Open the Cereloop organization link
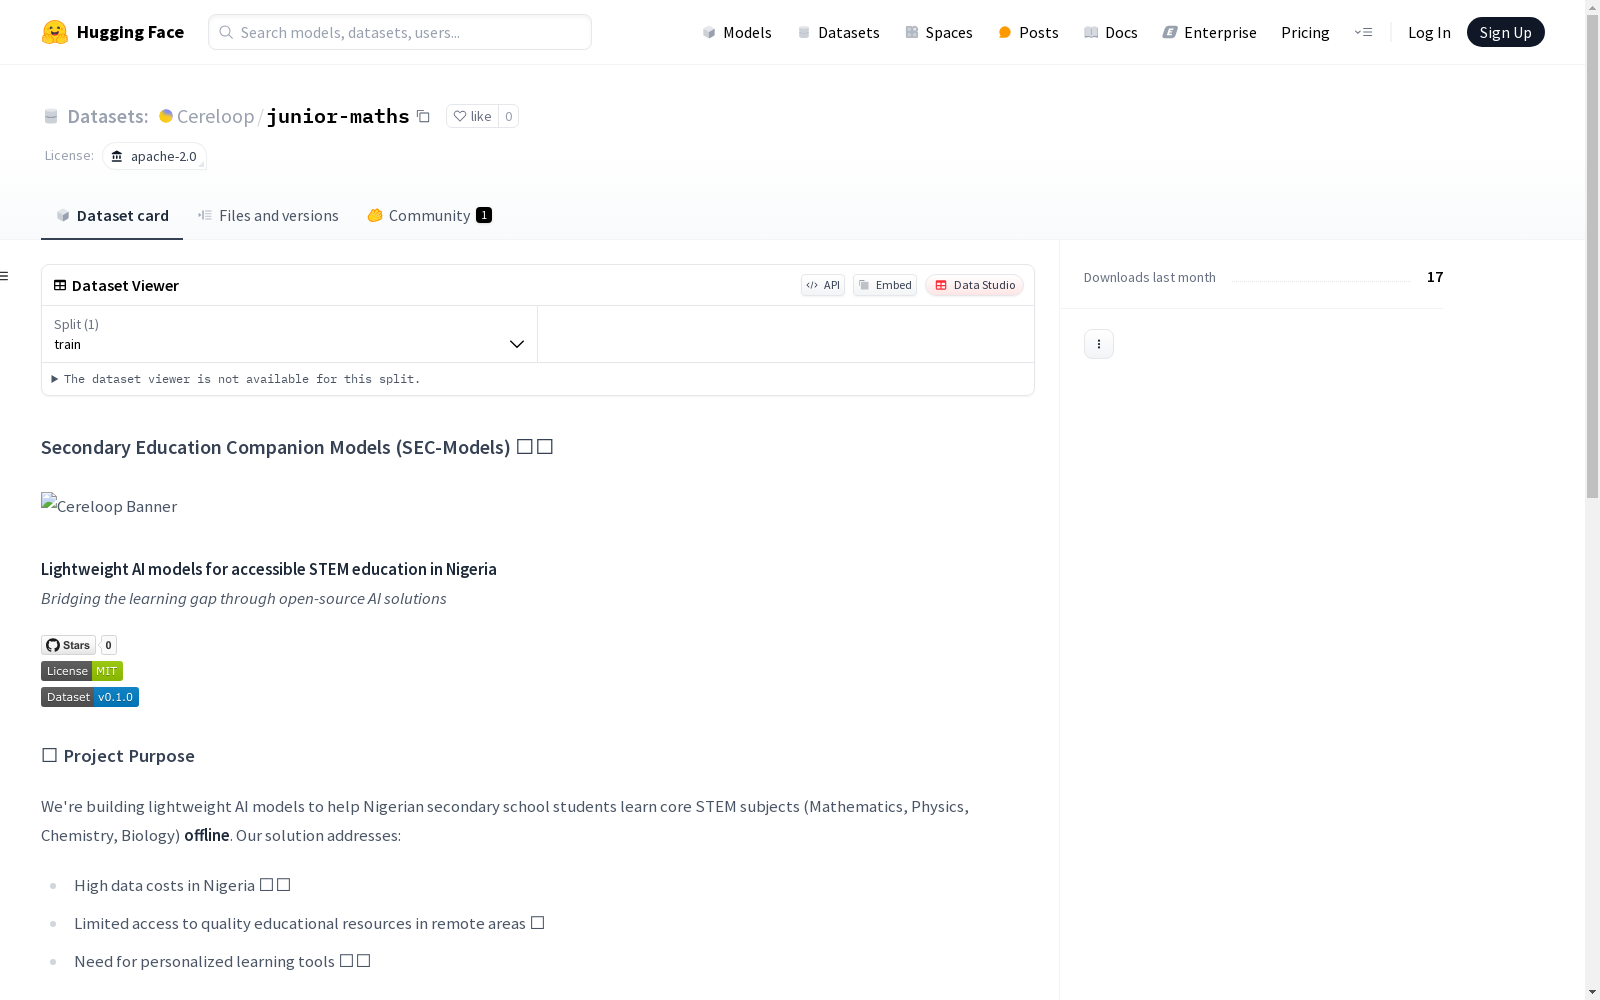 (215, 116)
